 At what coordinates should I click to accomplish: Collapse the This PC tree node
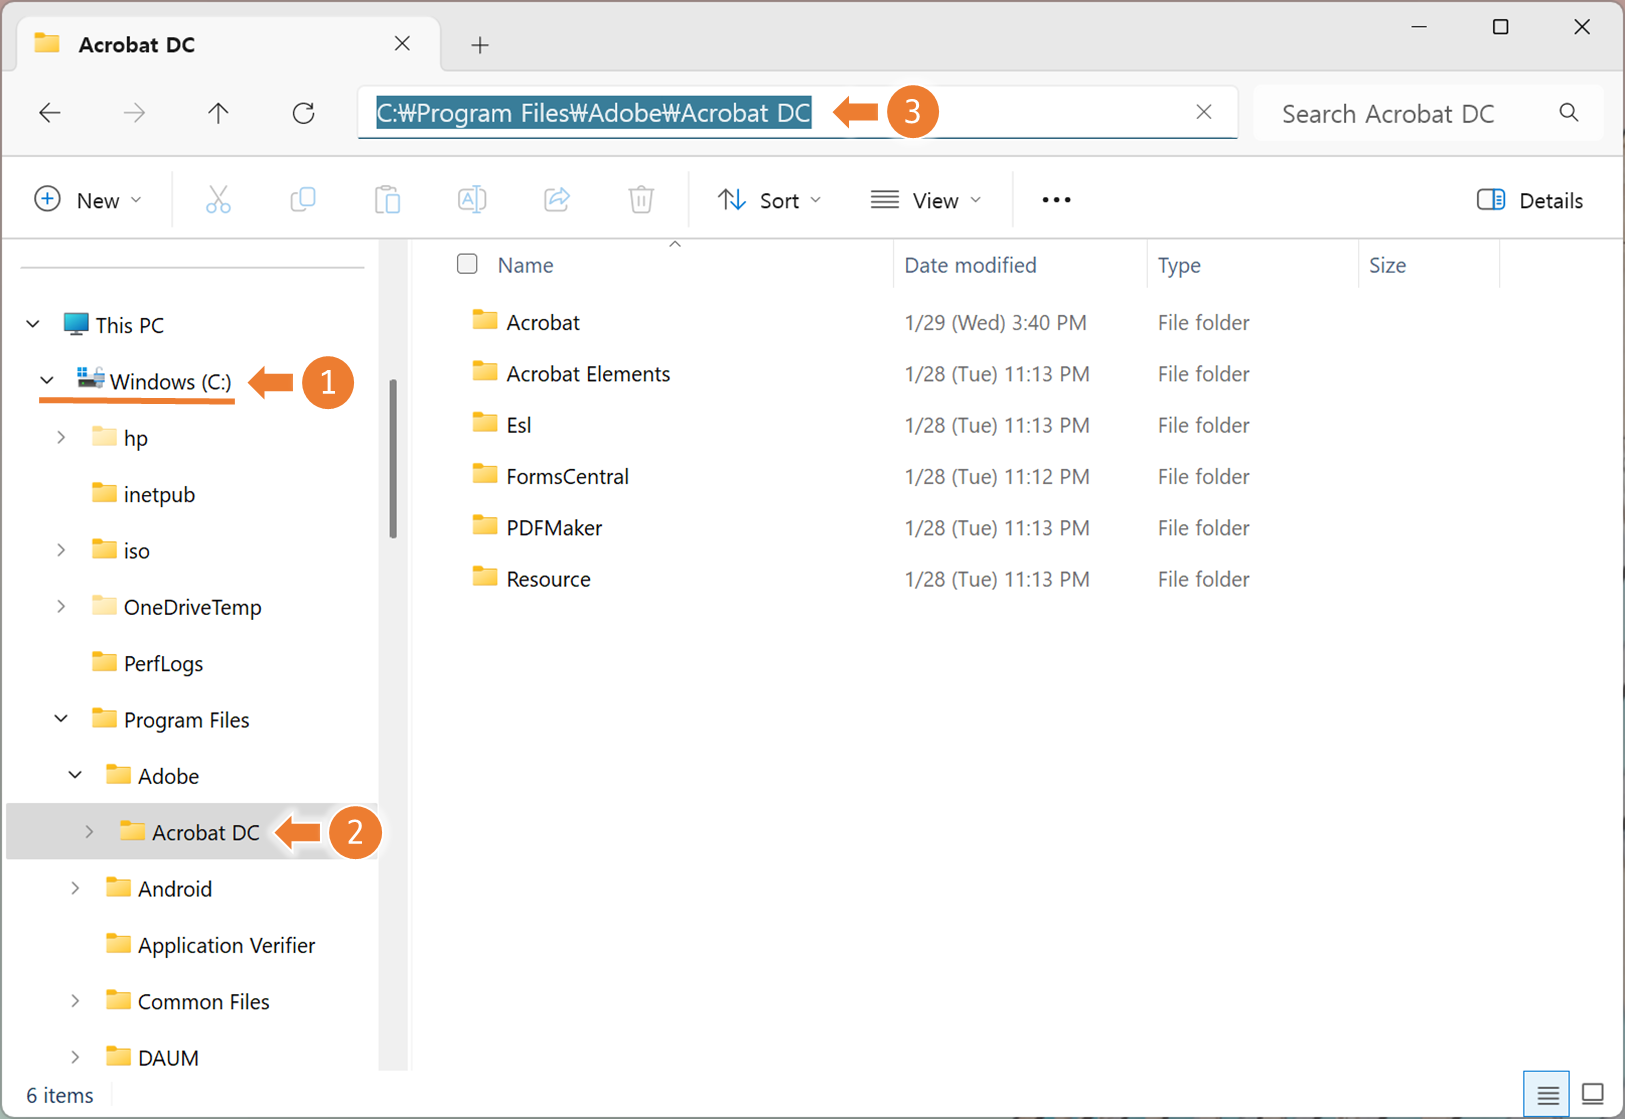33,324
